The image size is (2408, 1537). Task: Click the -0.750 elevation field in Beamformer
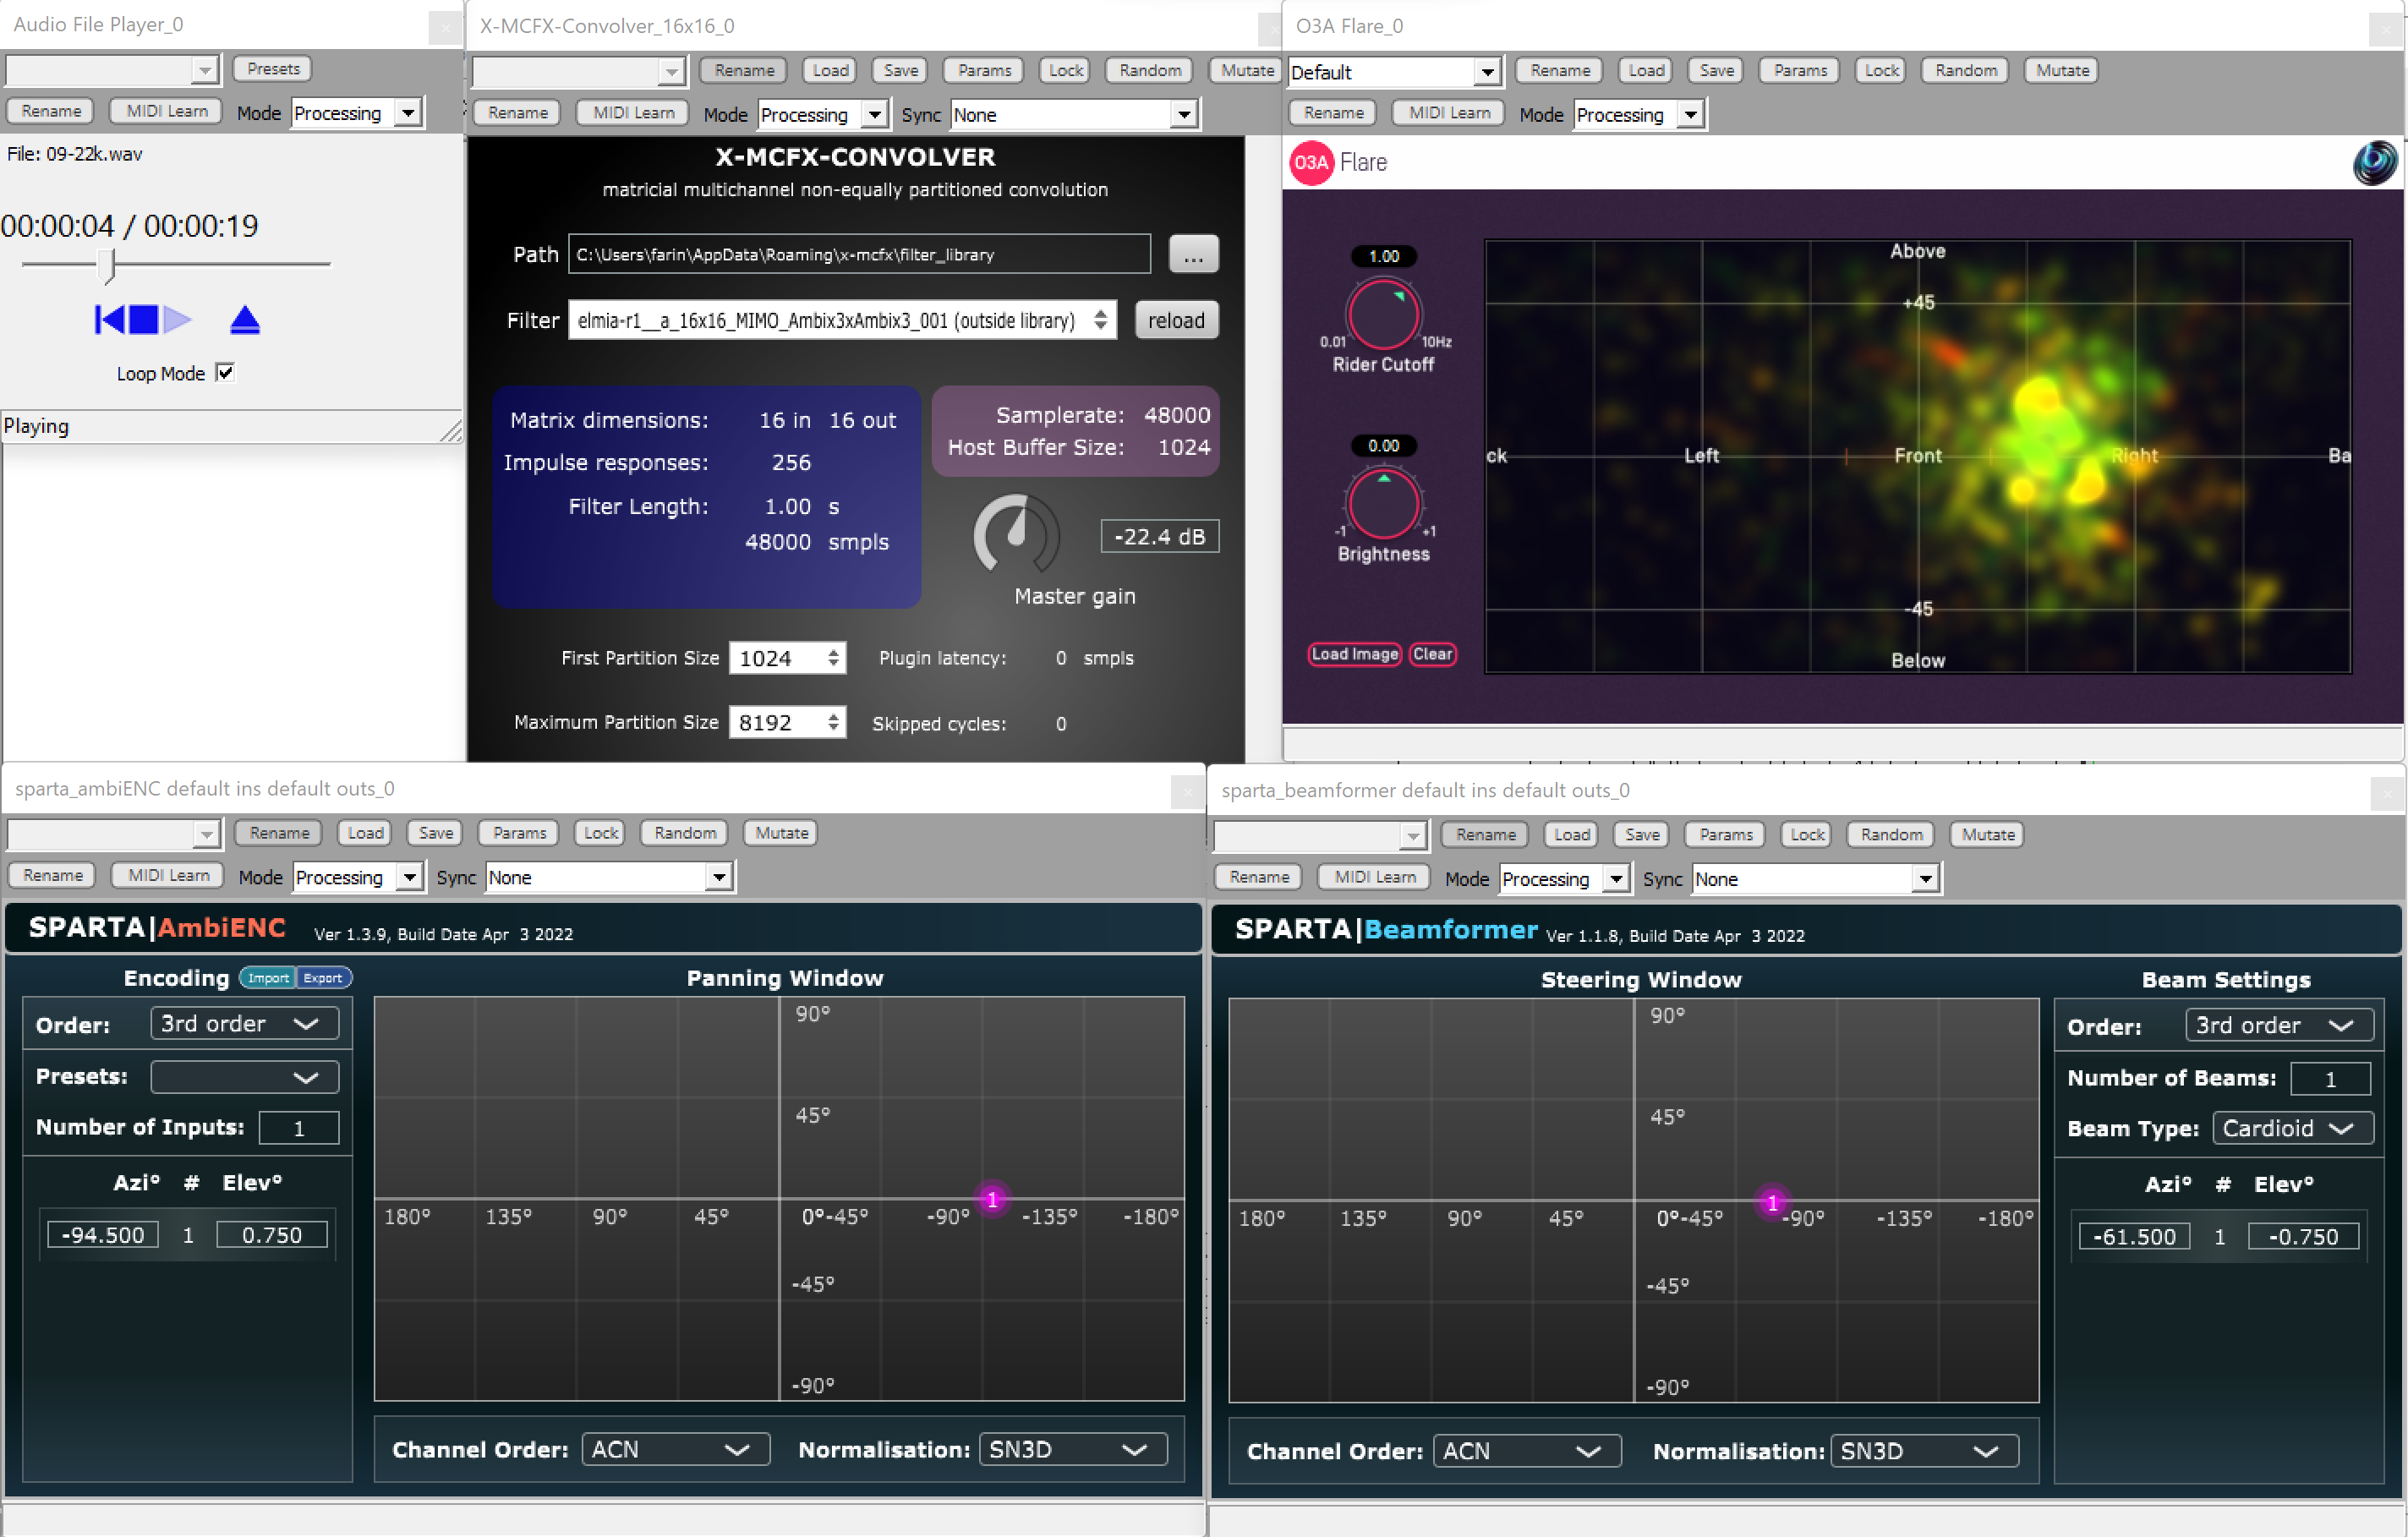point(2303,1237)
